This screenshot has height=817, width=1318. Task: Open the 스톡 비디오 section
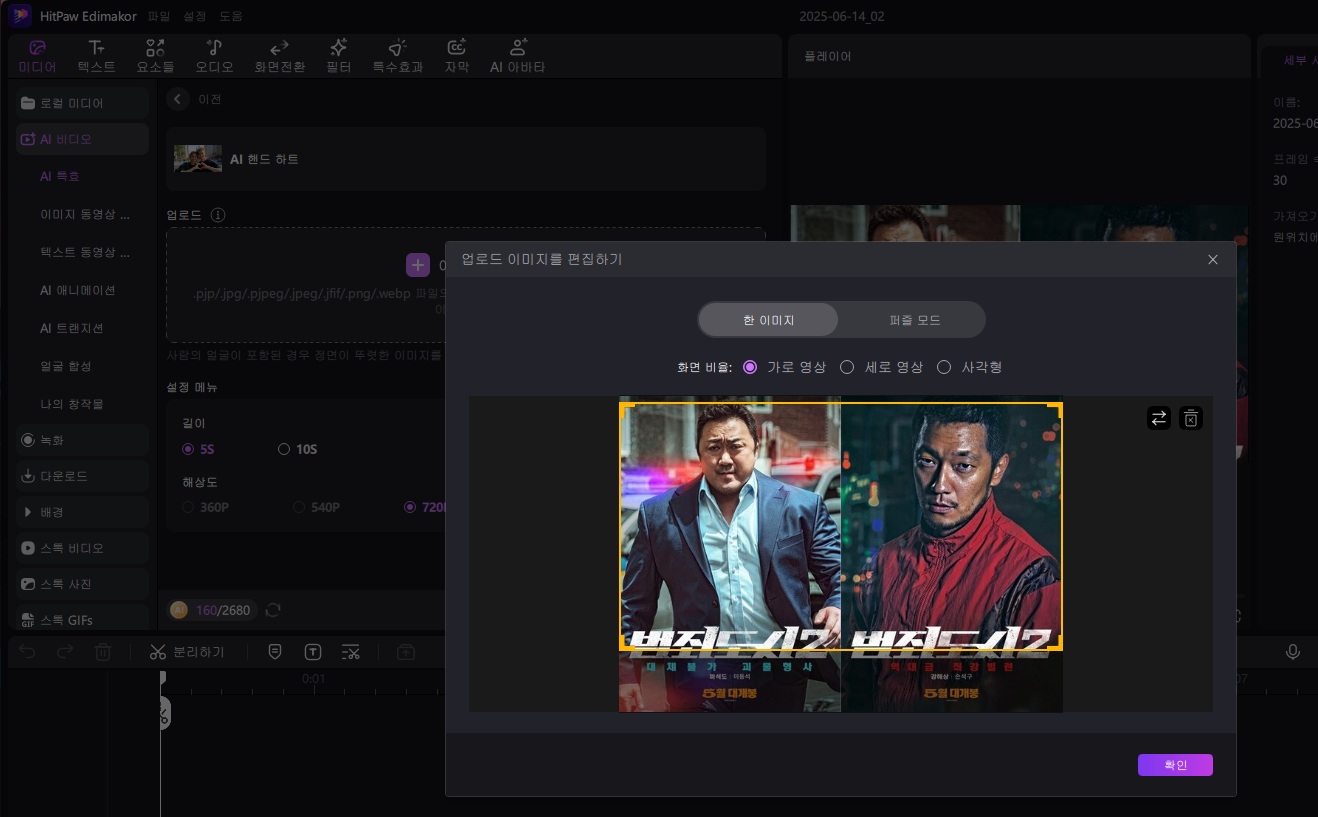(x=82, y=548)
